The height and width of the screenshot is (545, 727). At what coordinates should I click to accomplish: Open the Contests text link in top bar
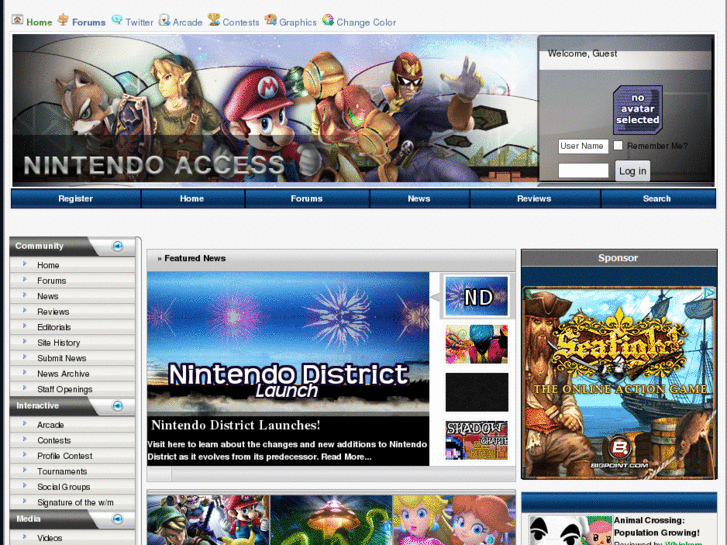pos(241,22)
